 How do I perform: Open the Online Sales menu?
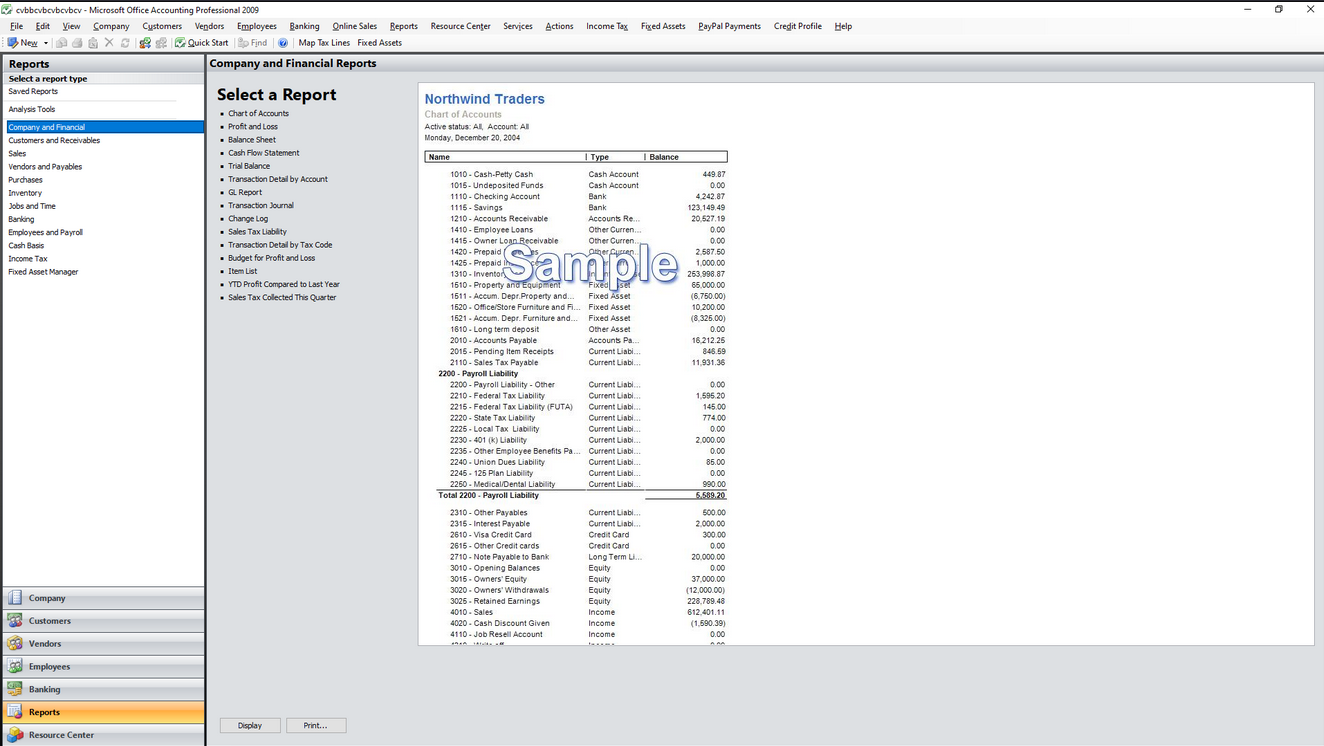coord(355,26)
